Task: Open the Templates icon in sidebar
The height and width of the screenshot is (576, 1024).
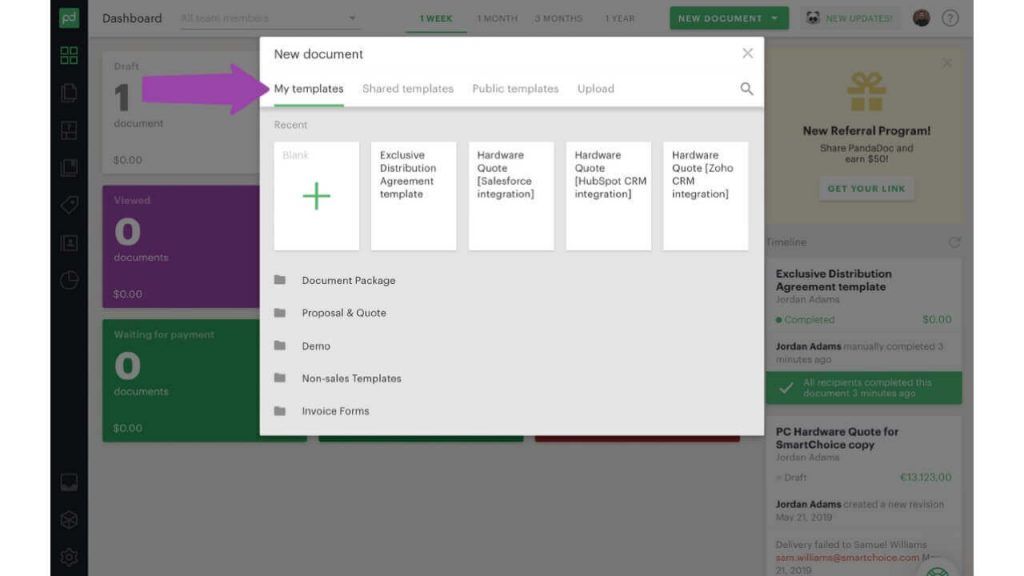Action: click(x=69, y=130)
